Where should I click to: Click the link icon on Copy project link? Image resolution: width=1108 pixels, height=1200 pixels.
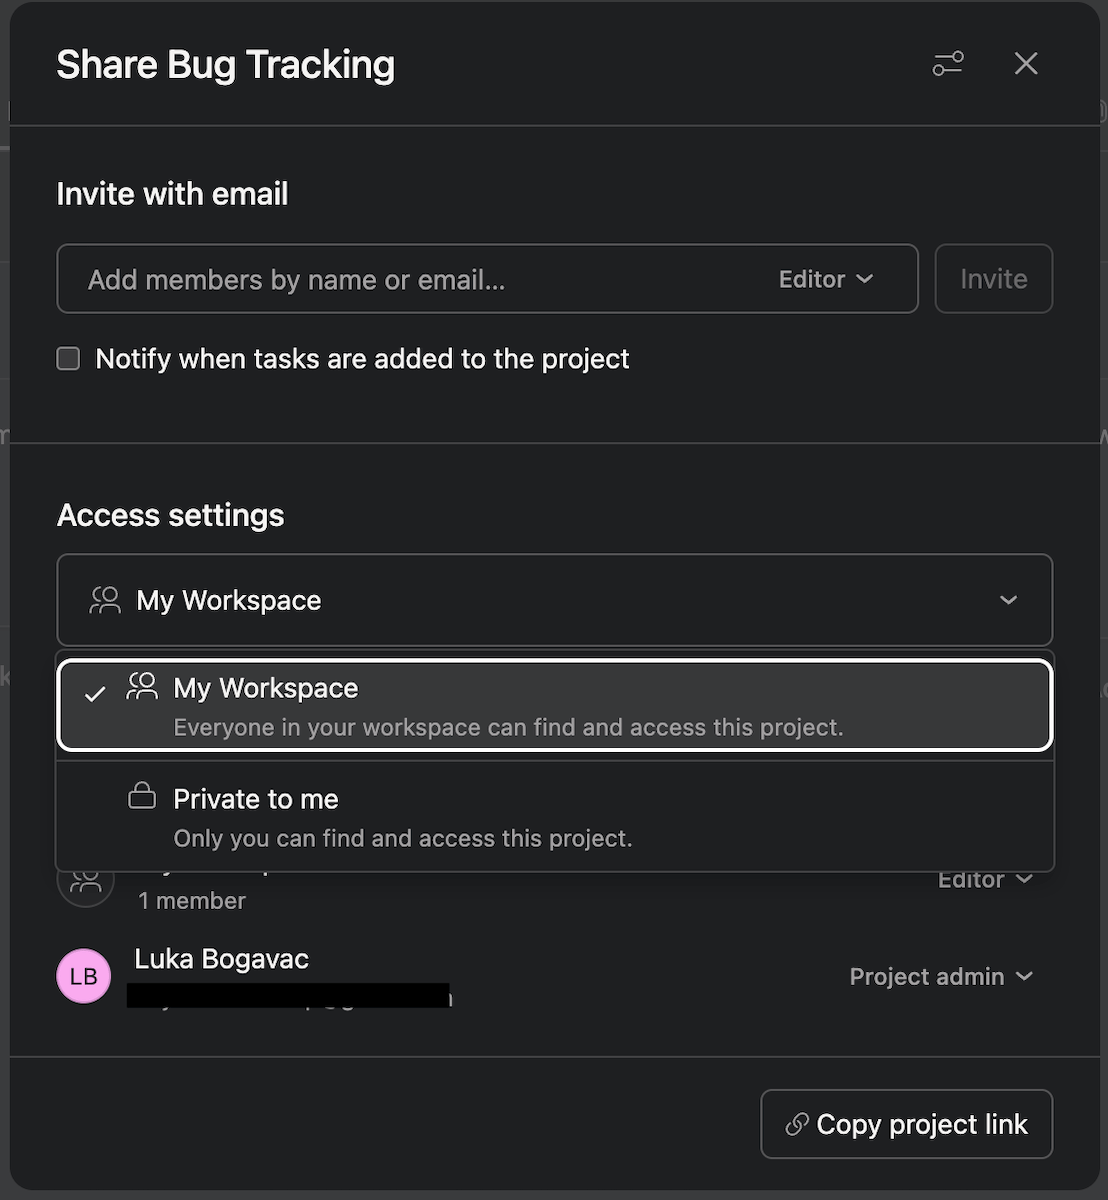click(797, 1124)
